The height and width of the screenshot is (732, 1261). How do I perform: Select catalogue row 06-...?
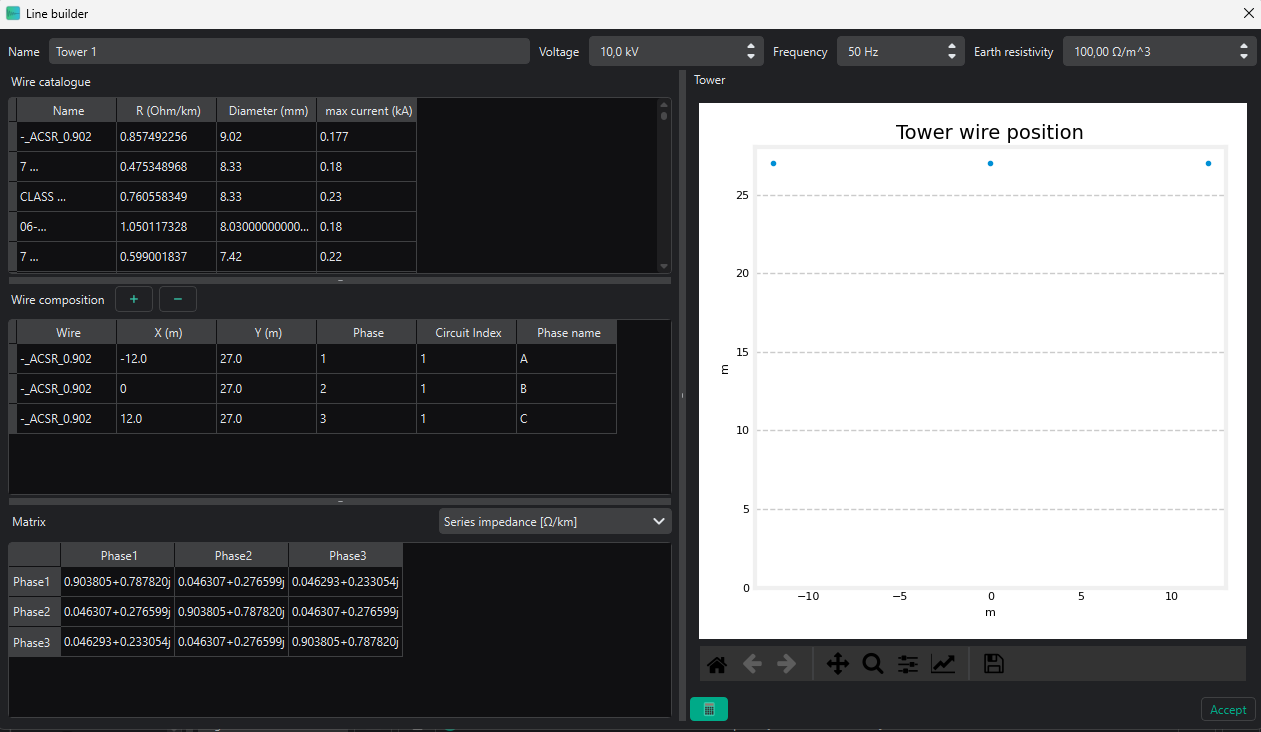pyautogui.click(x=67, y=227)
